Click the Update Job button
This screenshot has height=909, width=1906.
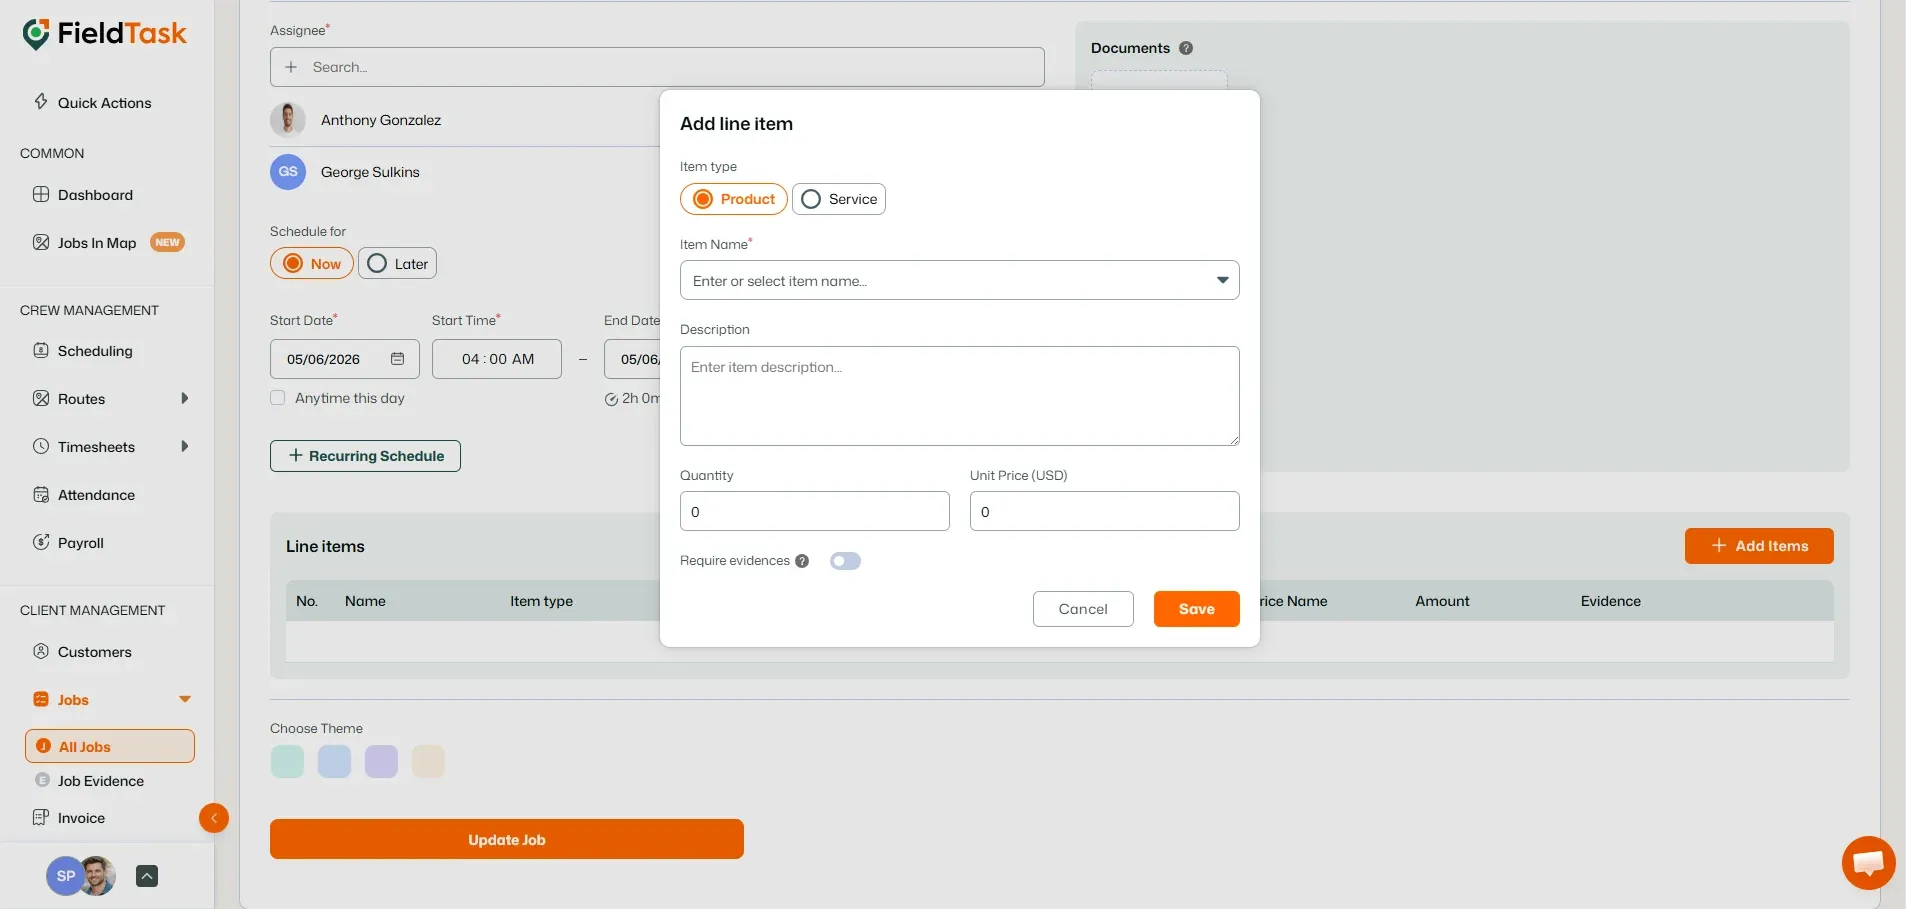(507, 839)
